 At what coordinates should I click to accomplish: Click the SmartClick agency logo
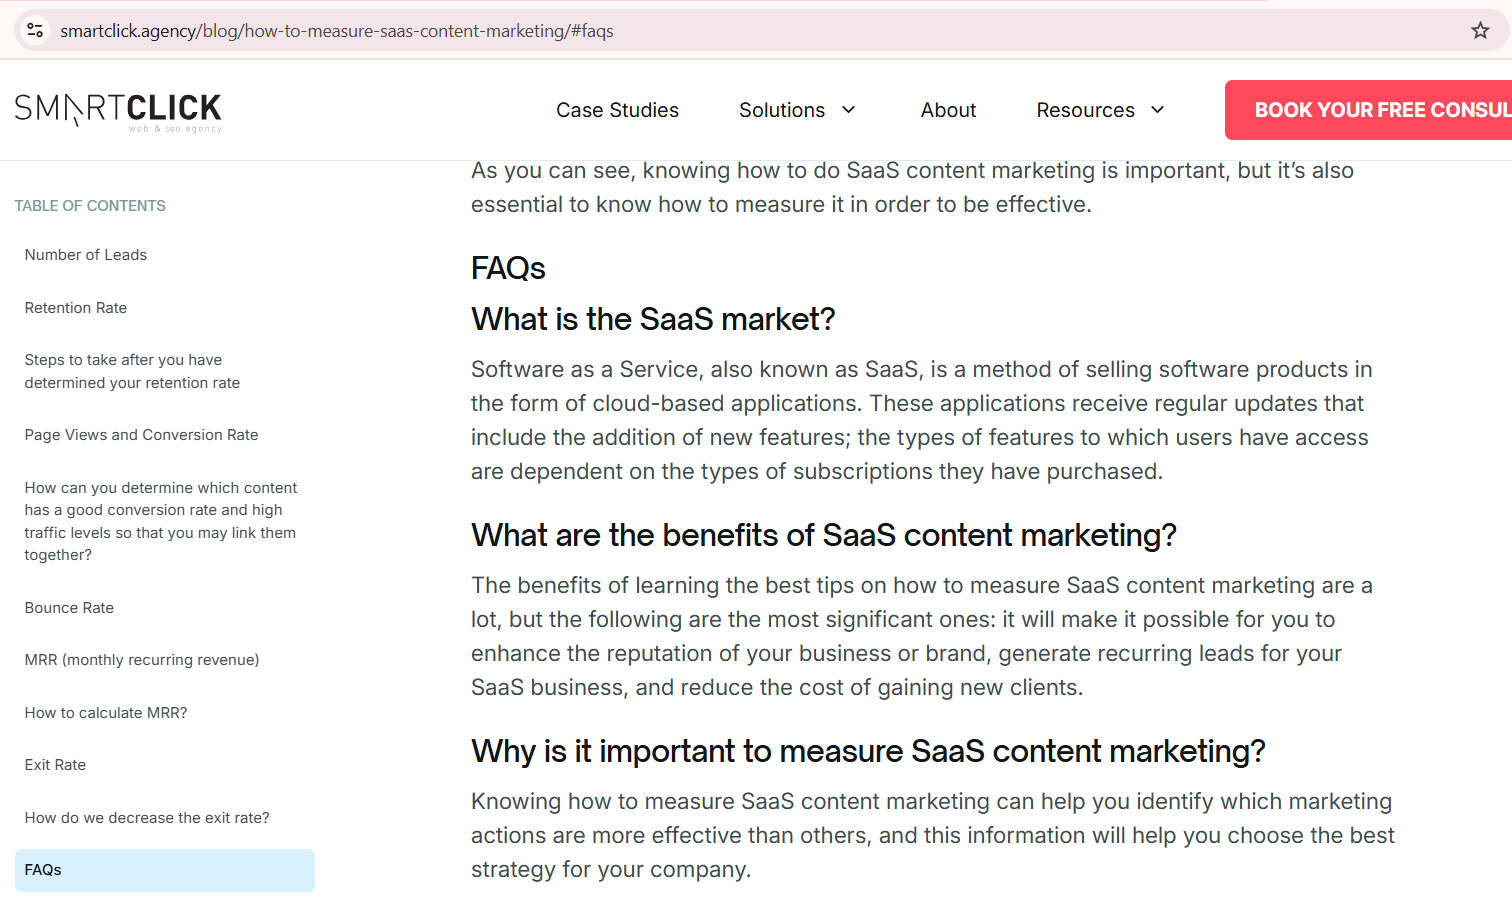click(x=118, y=110)
